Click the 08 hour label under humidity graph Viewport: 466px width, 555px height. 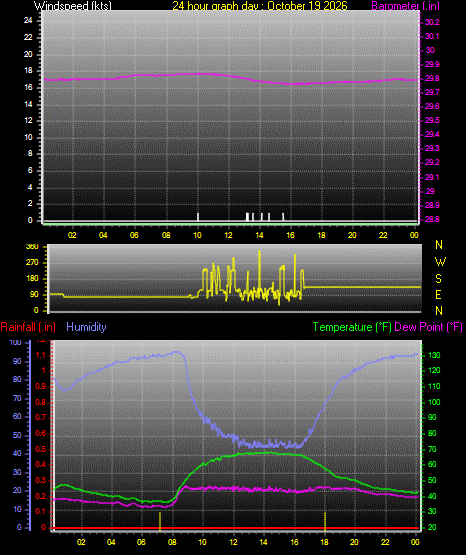(x=172, y=542)
